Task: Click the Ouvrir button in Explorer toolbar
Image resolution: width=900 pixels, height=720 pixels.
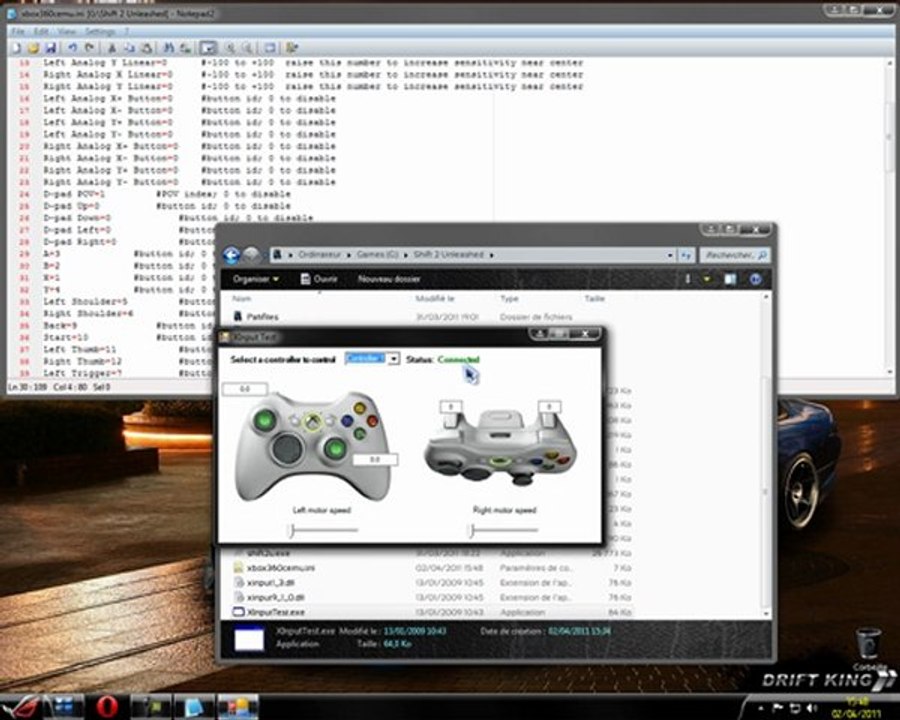Action: click(x=320, y=279)
